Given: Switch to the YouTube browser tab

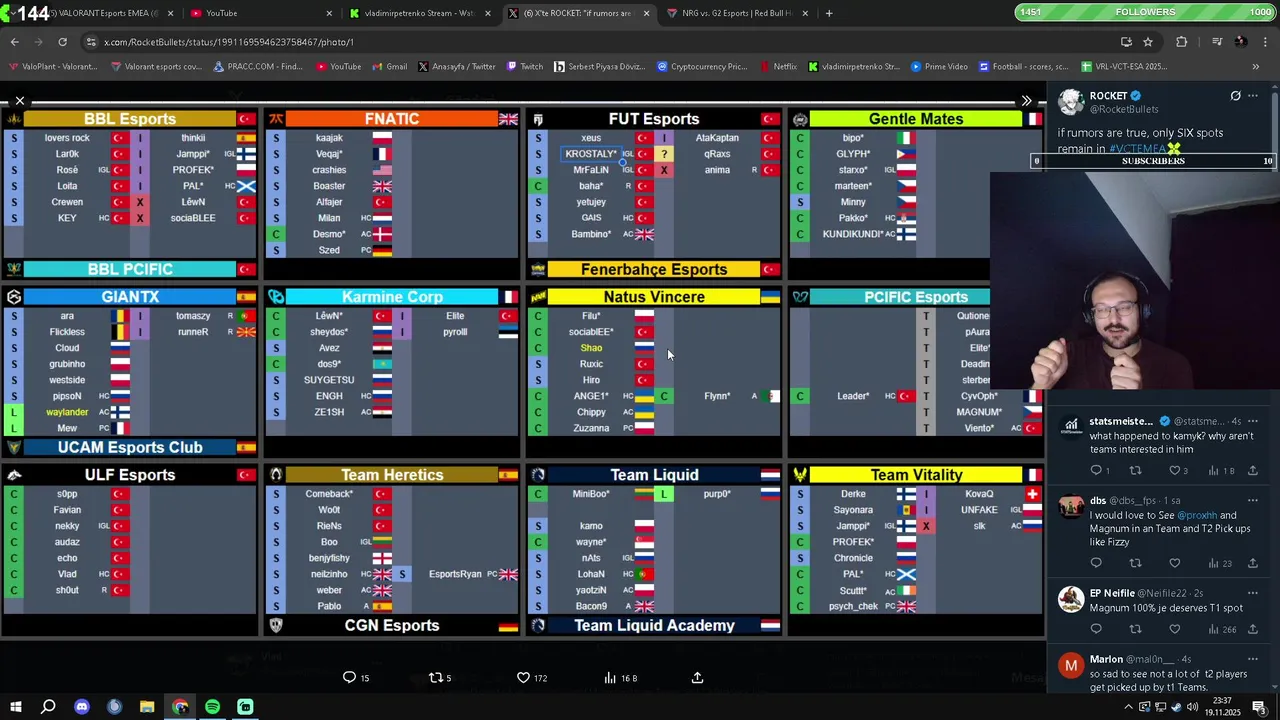Looking at the screenshot, I should click(x=260, y=13).
